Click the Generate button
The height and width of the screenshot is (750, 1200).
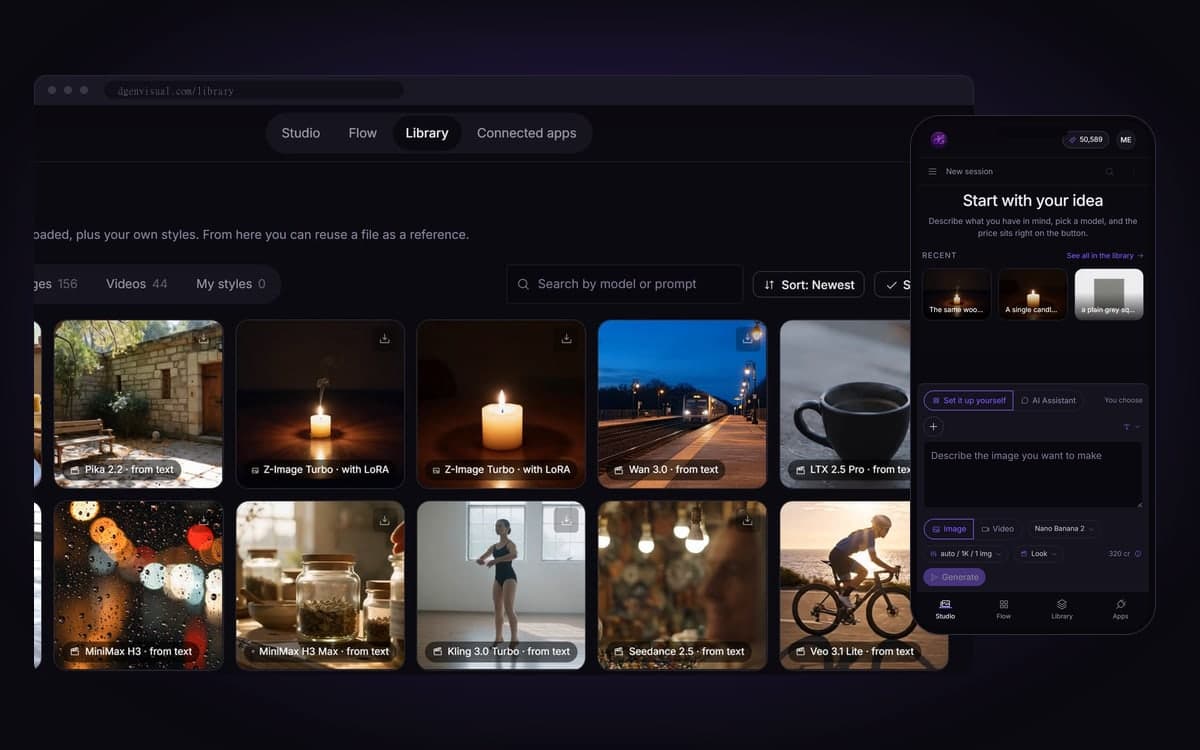click(x=954, y=577)
